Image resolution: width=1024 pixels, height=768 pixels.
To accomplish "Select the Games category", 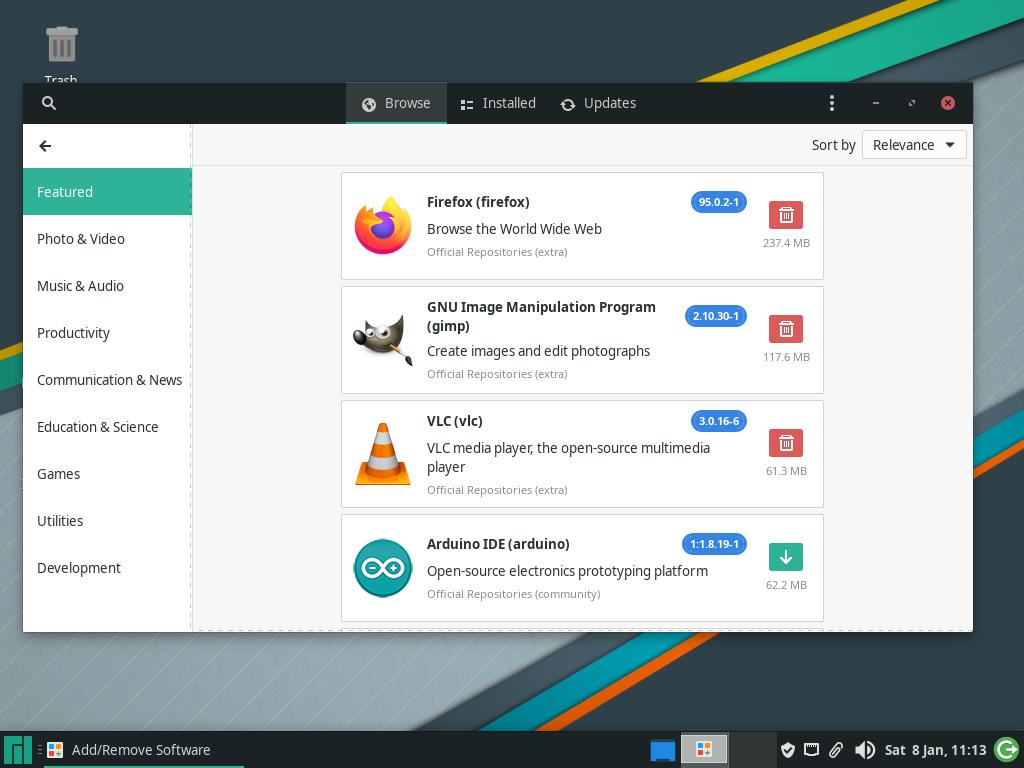I will click(x=107, y=474).
